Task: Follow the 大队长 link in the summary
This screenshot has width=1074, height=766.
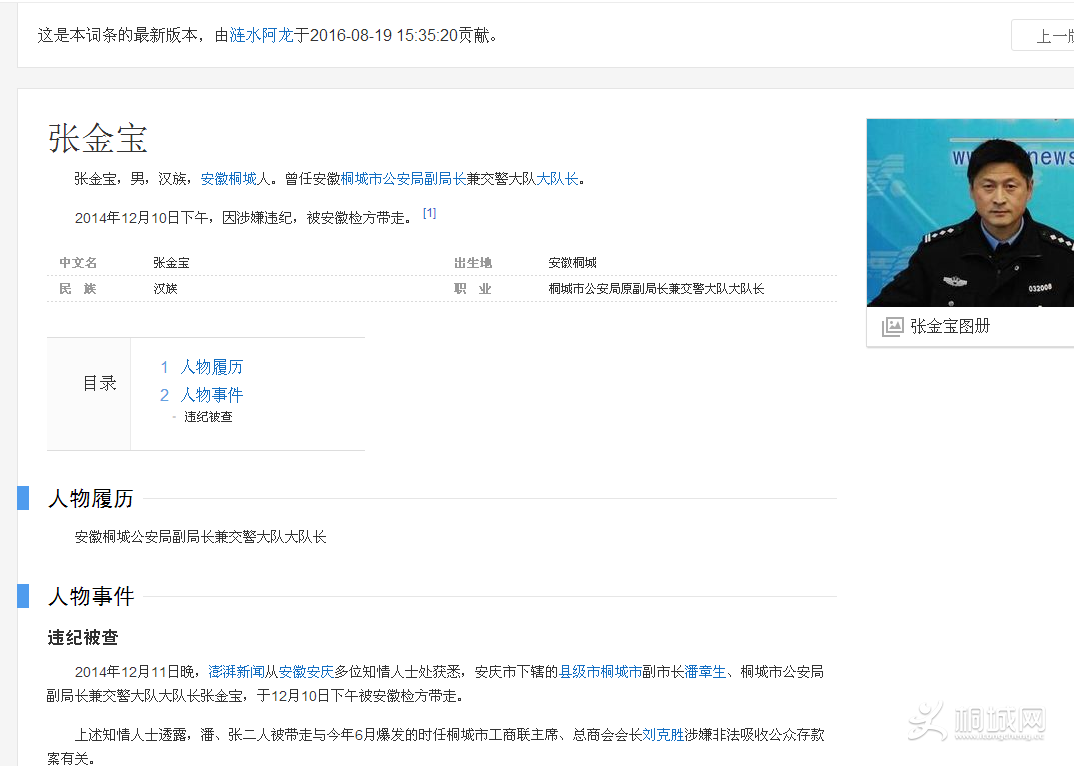Action: tap(557, 179)
